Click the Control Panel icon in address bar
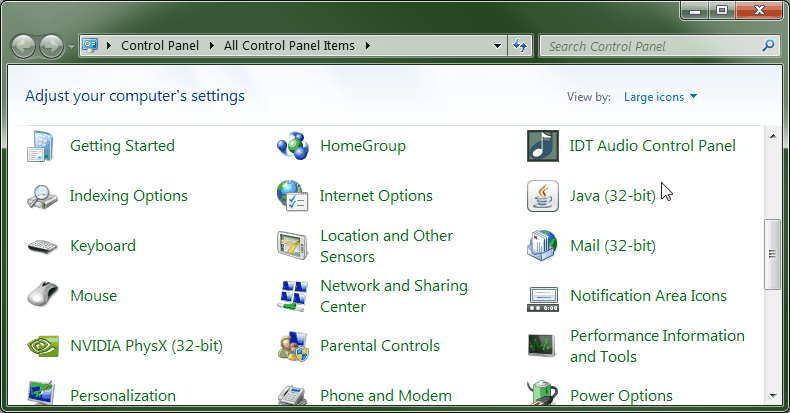The height and width of the screenshot is (413, 790). click(x=90, y=45)
